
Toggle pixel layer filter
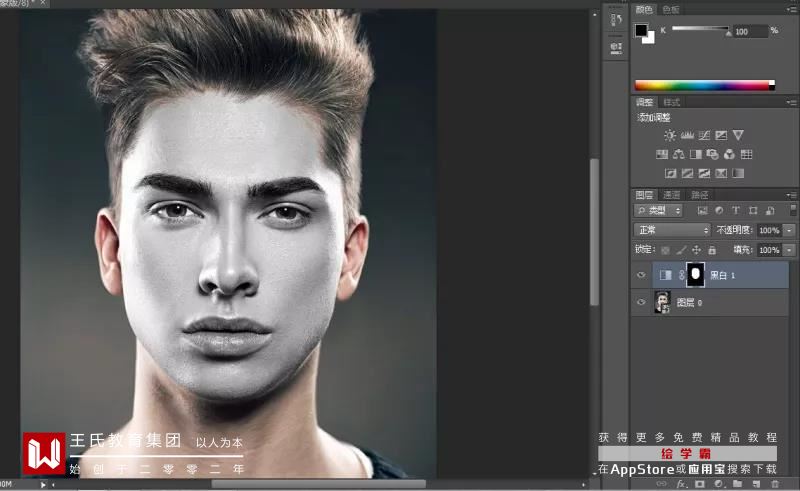pyautogui.click(x=703, y=210)
